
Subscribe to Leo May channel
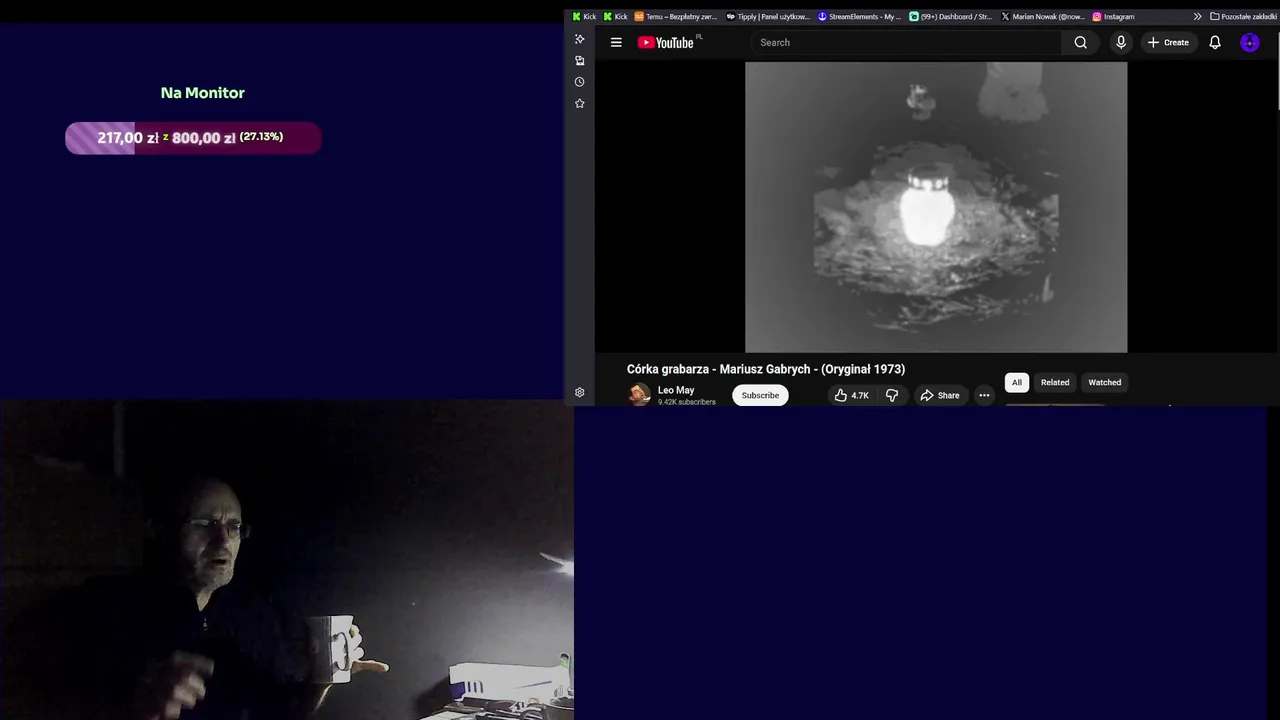pos(760,395)
